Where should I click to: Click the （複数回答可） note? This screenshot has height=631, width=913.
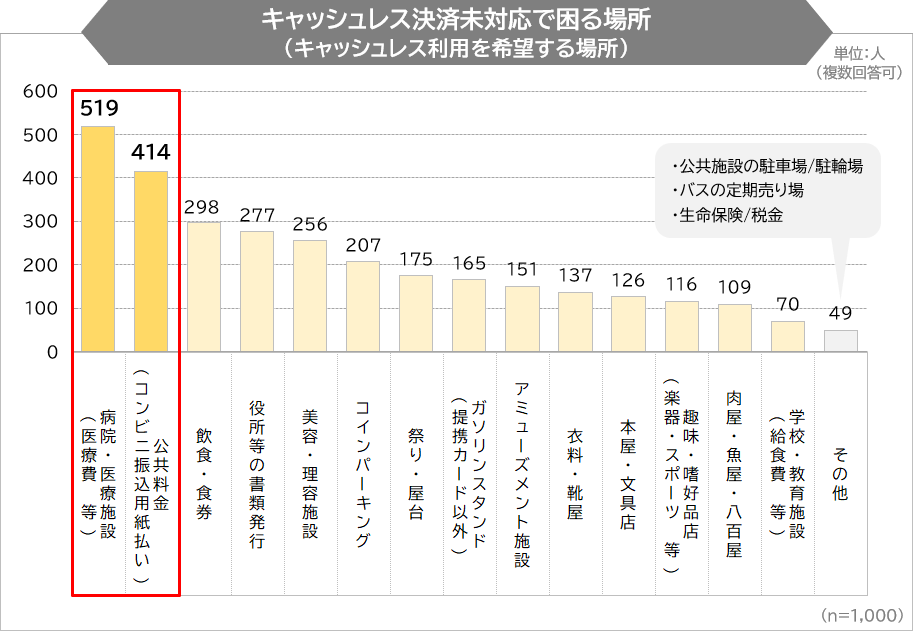pyautogui.click(x=859, y=72)
